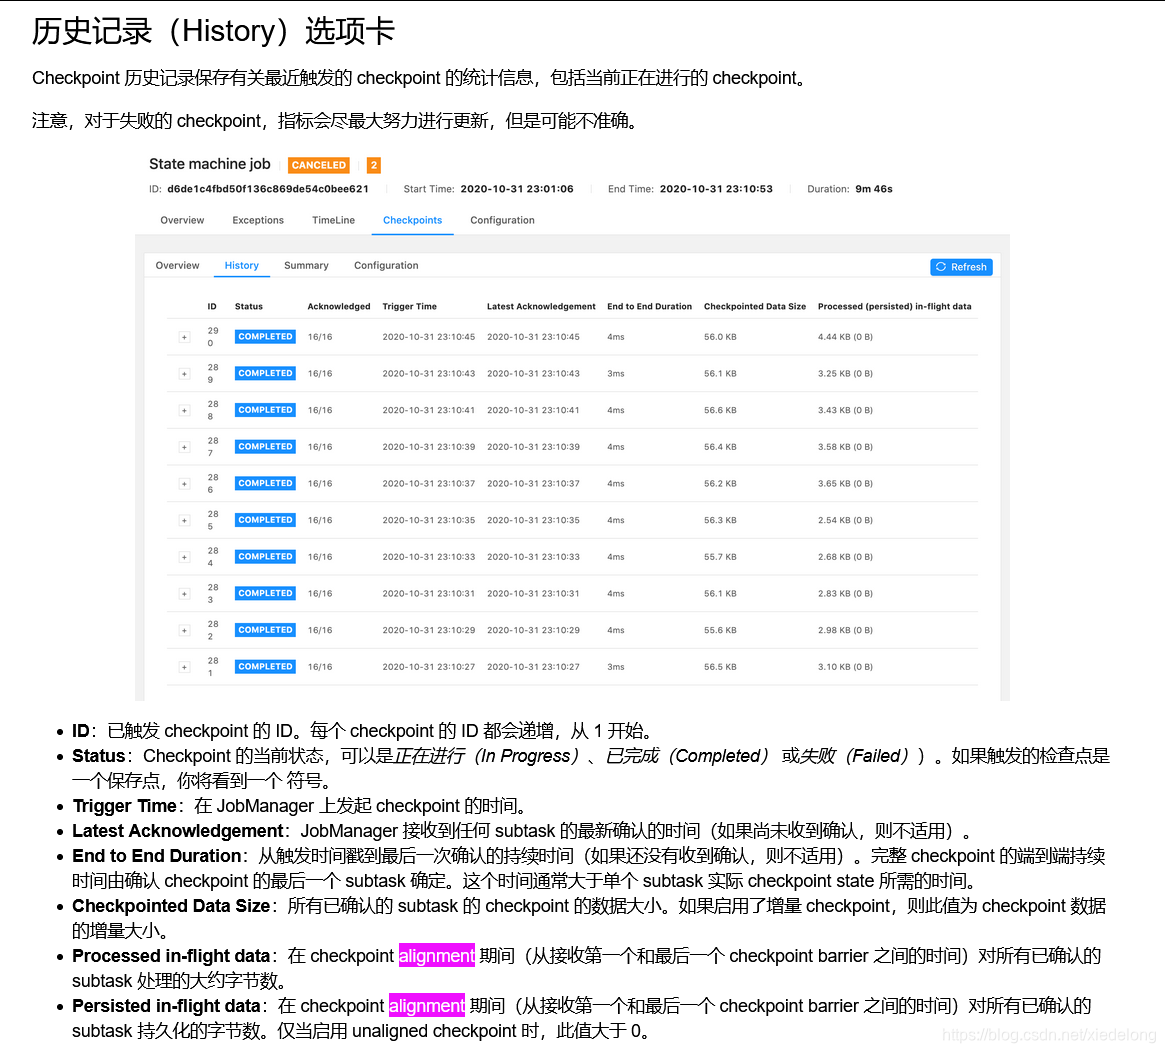Expand checkpoint row 284 details
1165x1053 pixels.
click(184, 557)
